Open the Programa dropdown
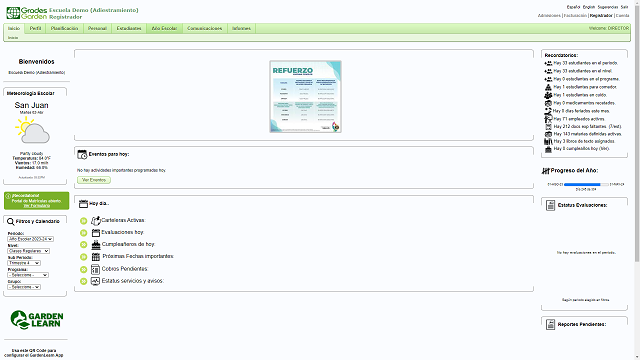The image size is (640, 360). (28, 275)
